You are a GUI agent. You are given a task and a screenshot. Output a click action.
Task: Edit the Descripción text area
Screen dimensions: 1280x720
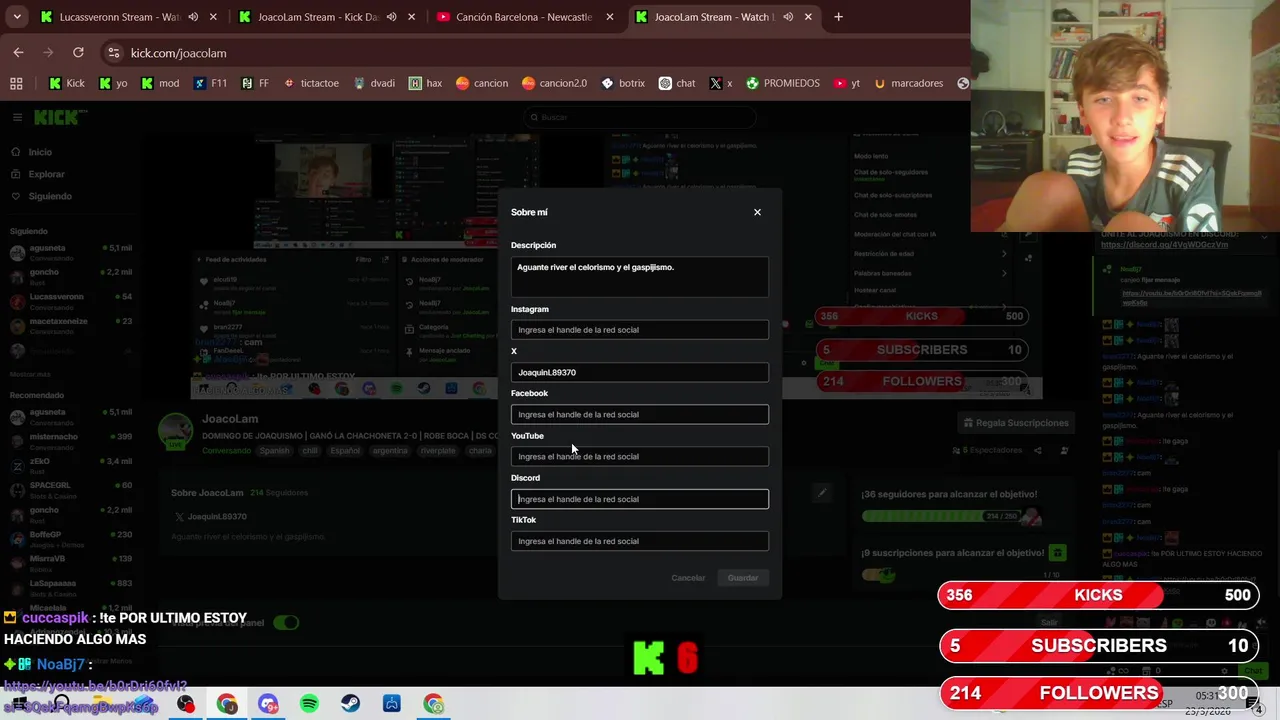pyautogui.click(x=640, y=277)
